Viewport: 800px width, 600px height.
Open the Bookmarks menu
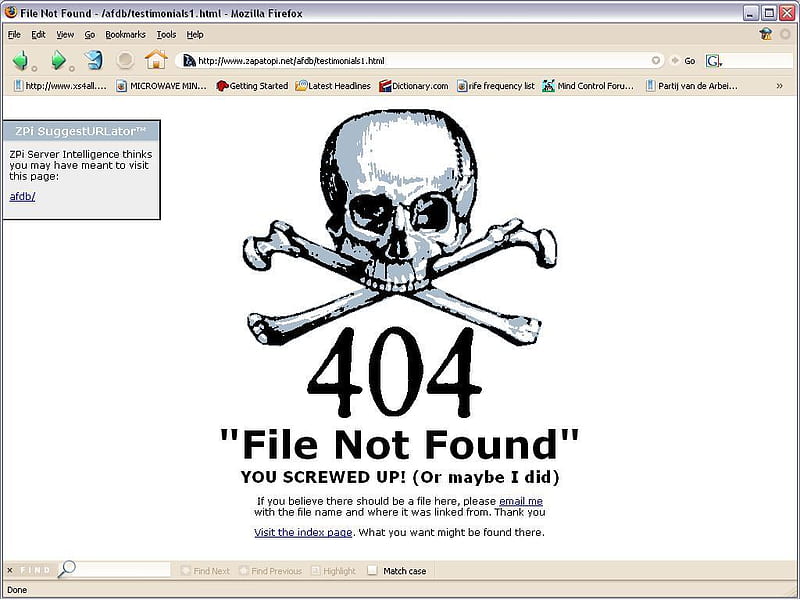(x=125, y=35)
